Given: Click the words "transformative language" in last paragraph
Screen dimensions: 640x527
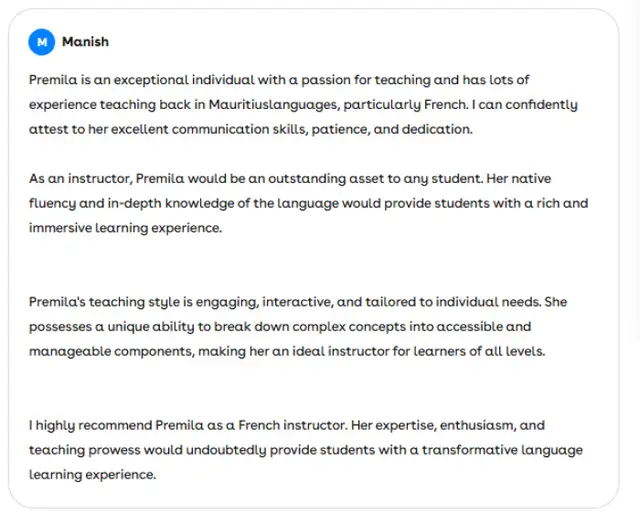Looking at the screenshot, I should (x=502, y=450).
